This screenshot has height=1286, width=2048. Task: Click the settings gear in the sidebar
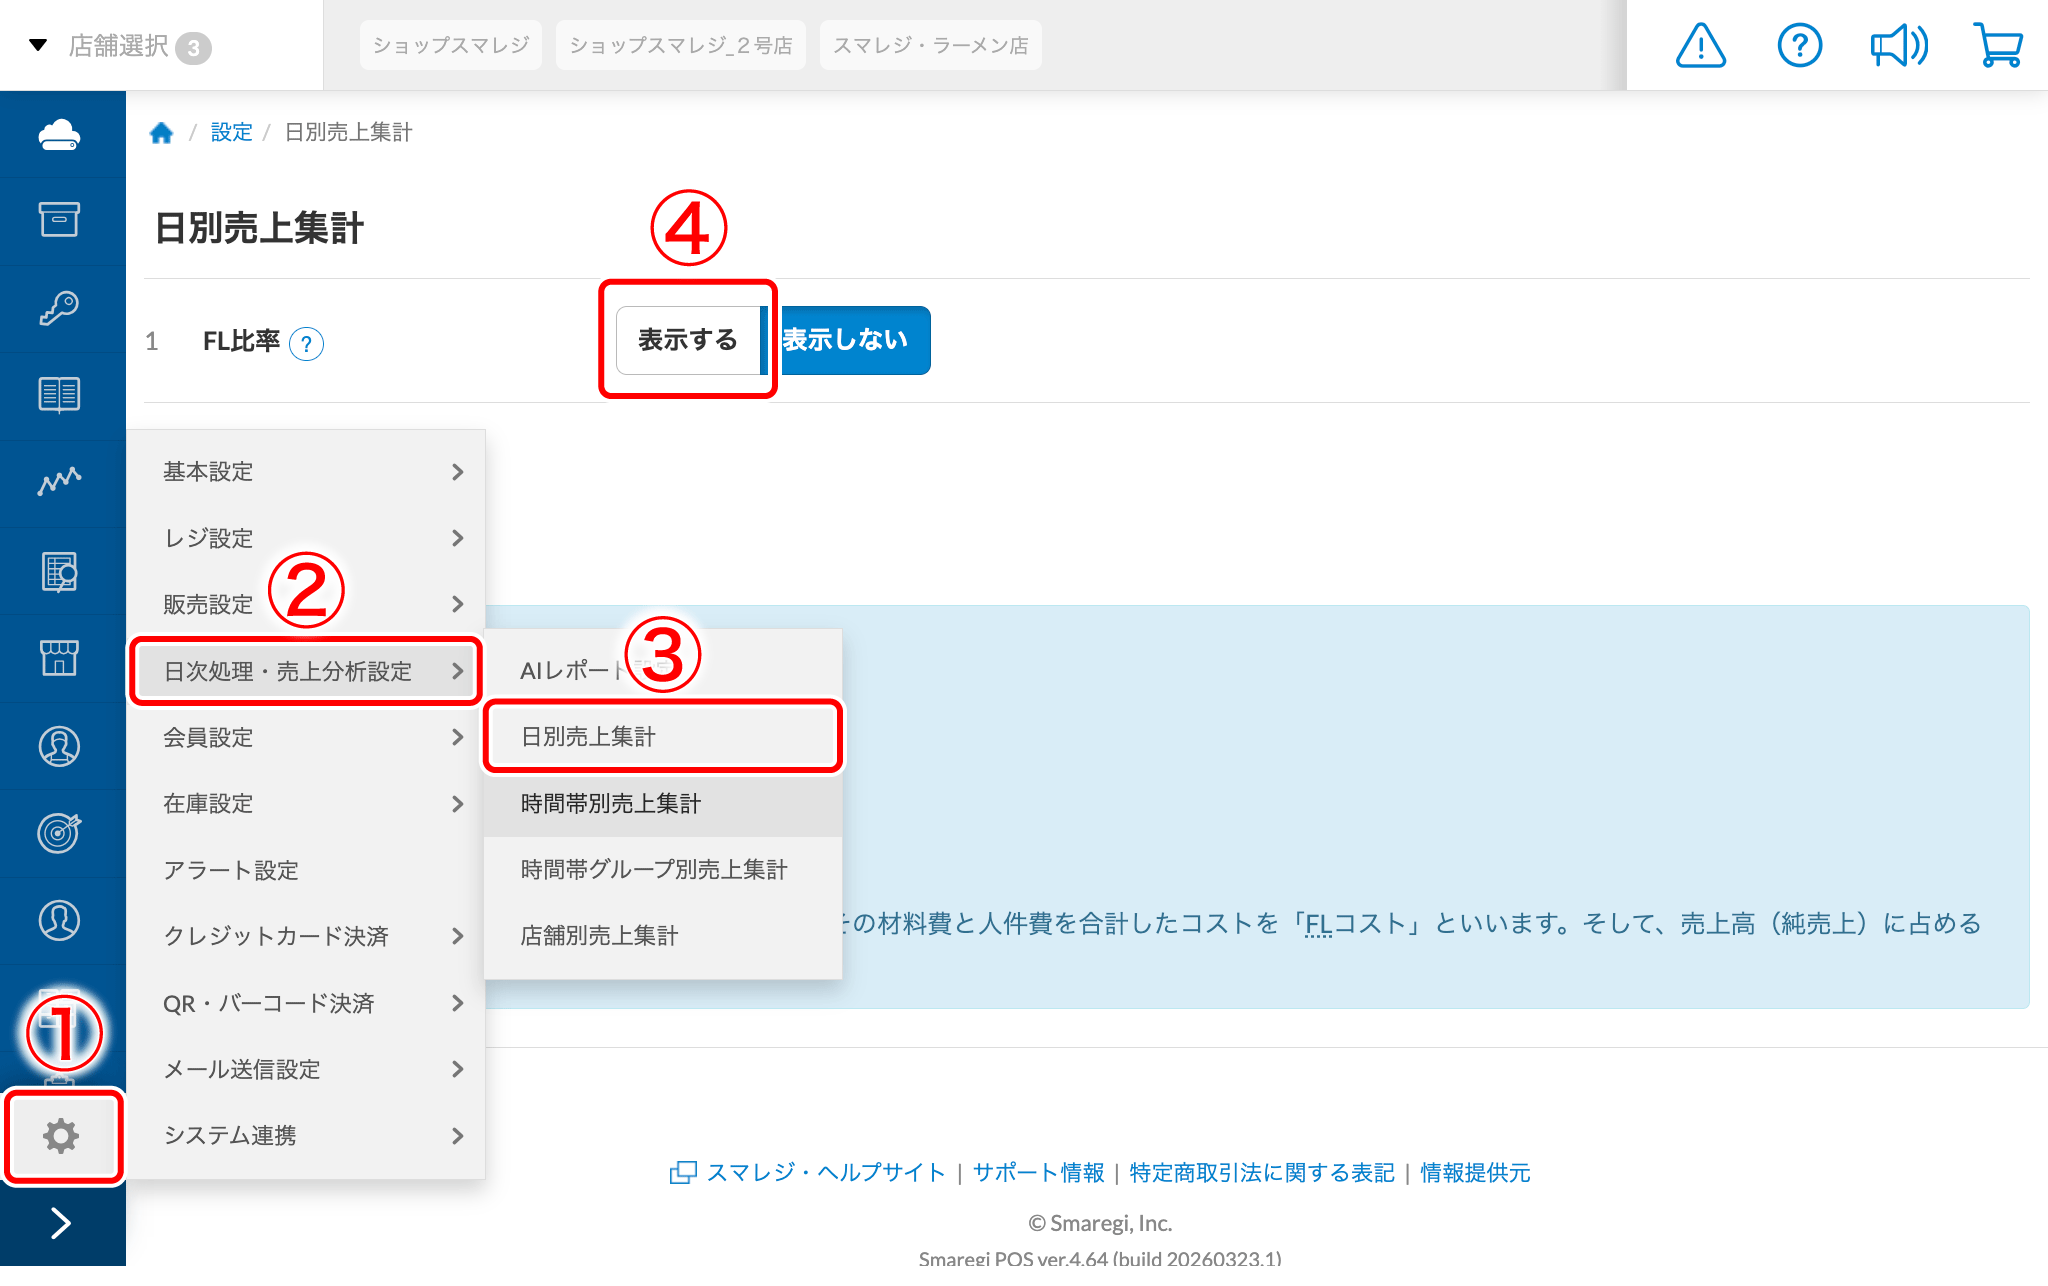pos(62,1137)
